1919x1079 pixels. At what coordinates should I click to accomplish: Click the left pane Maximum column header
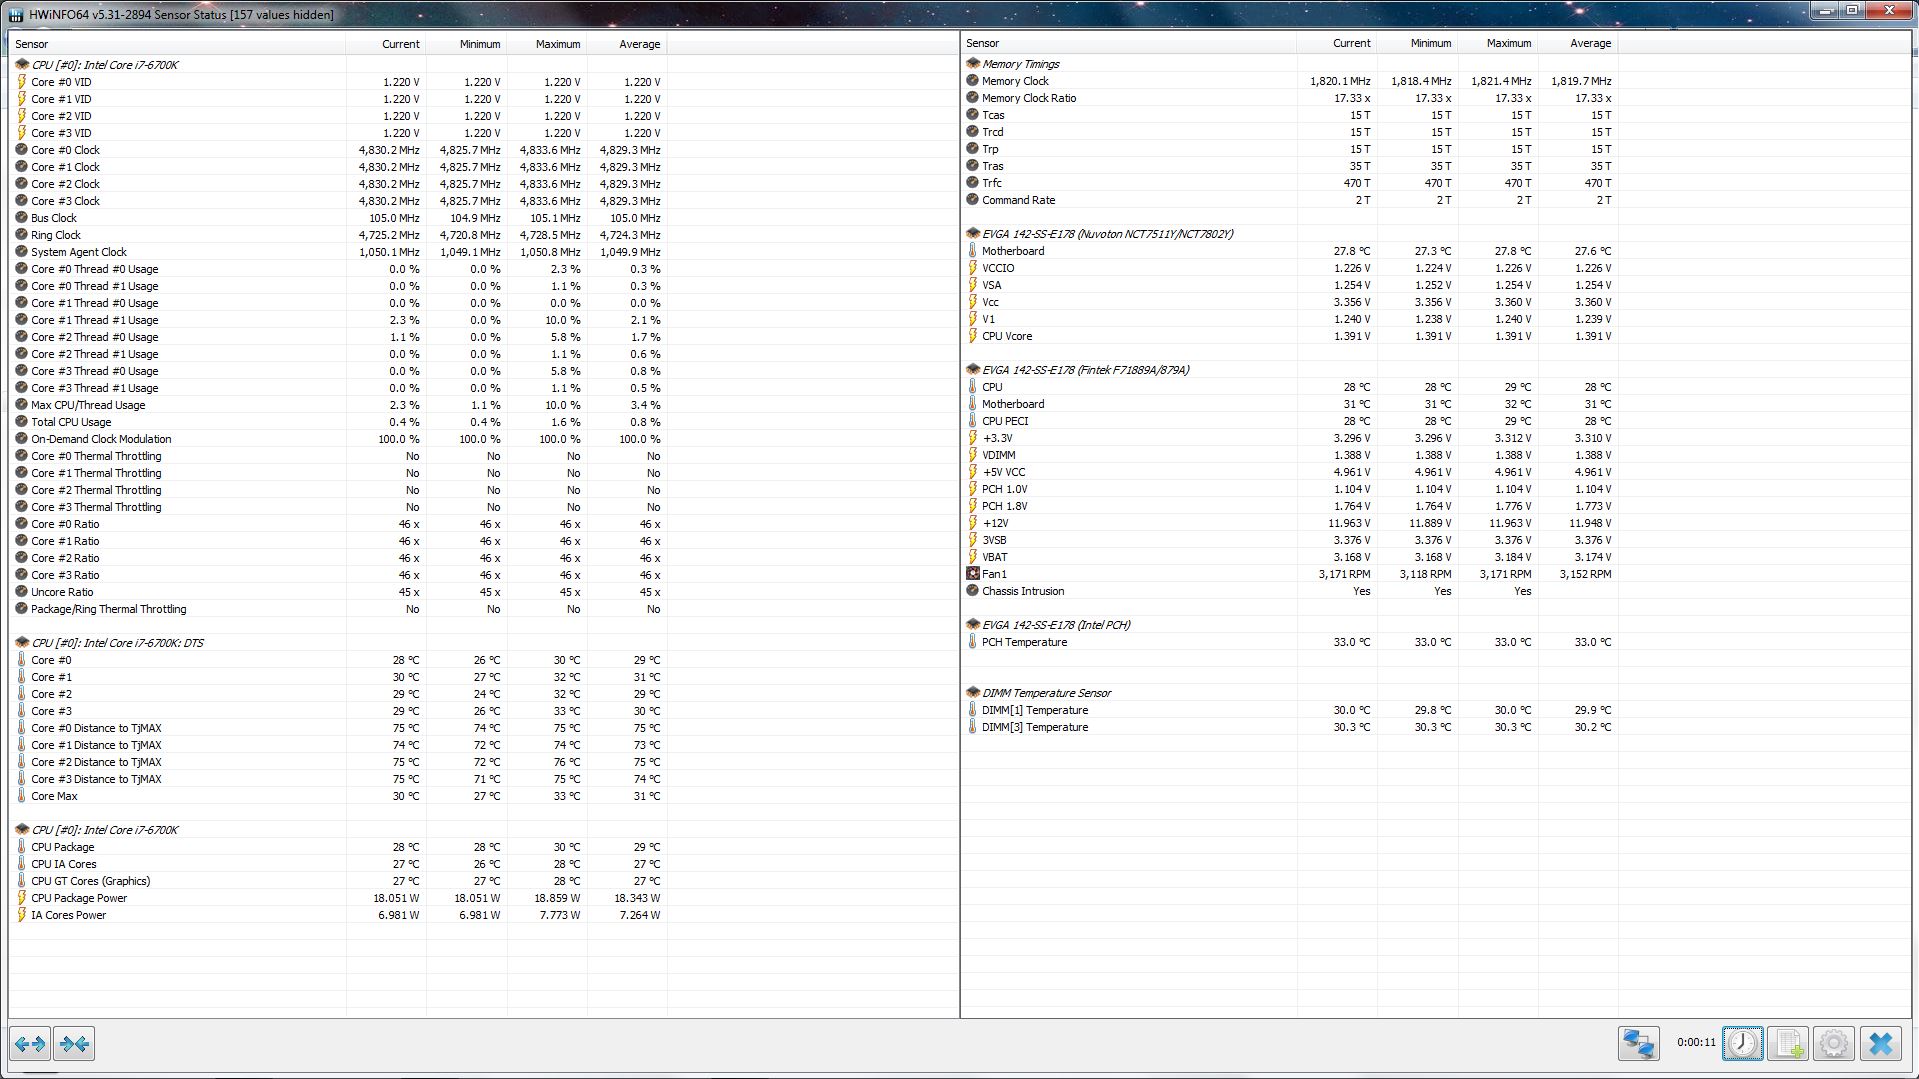tap(546, 44)
